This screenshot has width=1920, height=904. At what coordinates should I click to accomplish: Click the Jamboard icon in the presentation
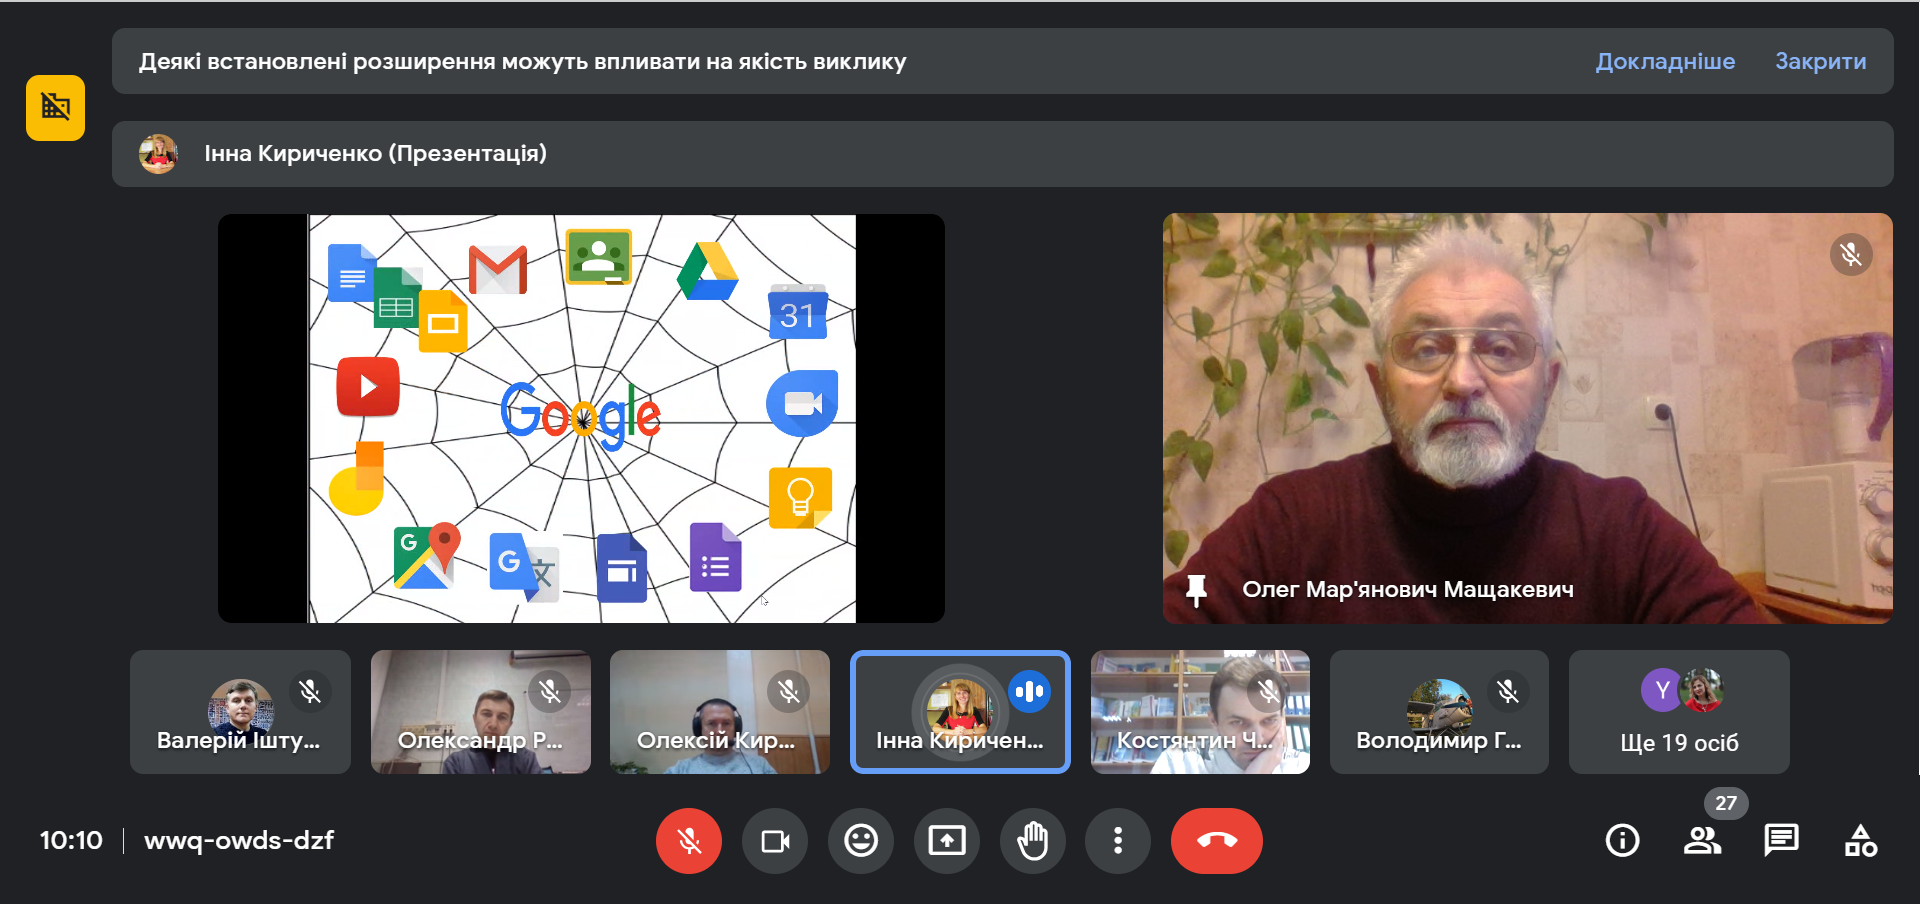(358, 479)
